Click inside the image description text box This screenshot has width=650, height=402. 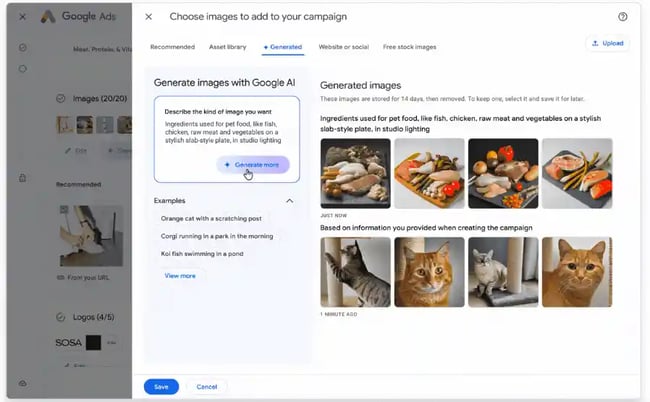pyautogui.click(x=226, y=125)
